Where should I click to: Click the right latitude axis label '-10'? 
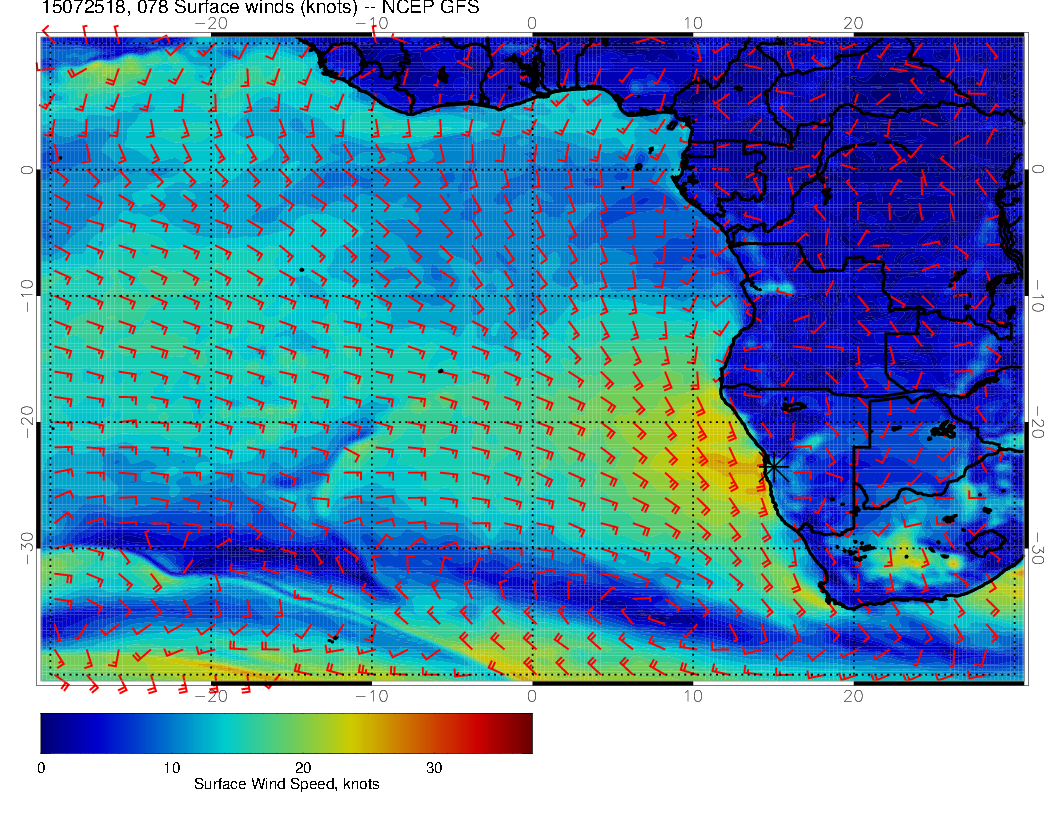(x=1038, y=296)
